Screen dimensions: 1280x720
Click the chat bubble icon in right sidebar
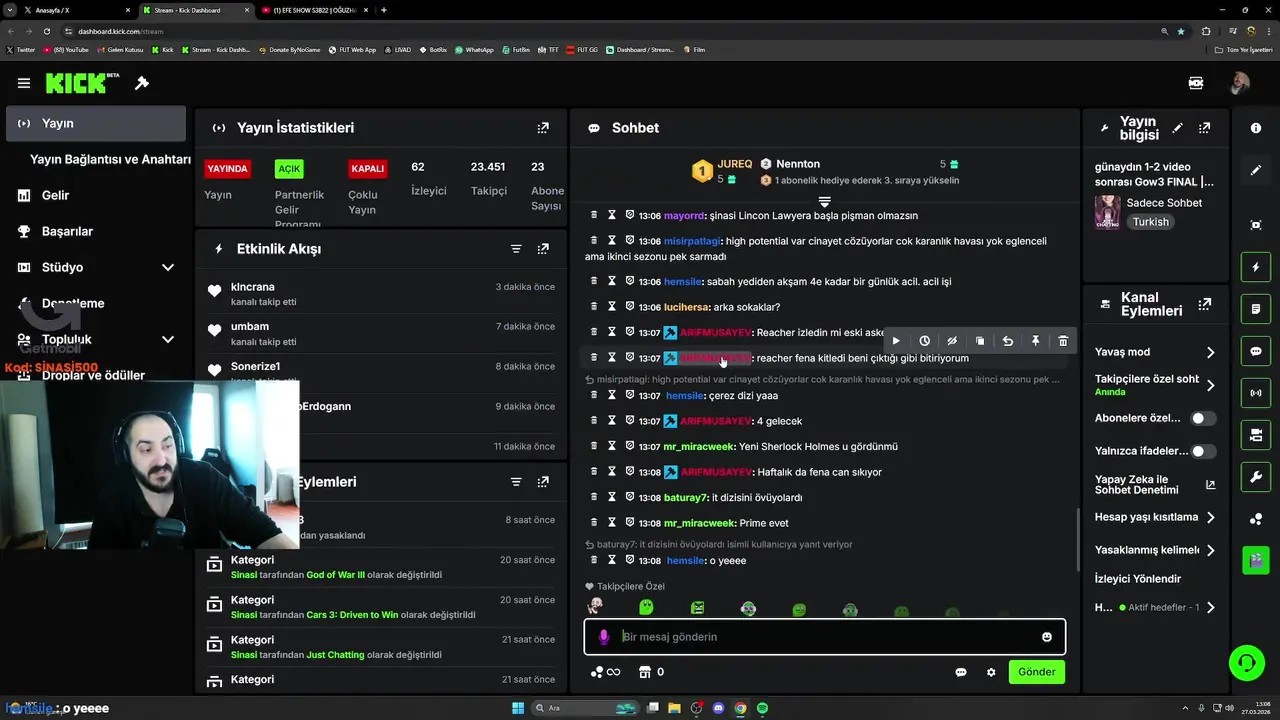click(x=1256, y=352)
